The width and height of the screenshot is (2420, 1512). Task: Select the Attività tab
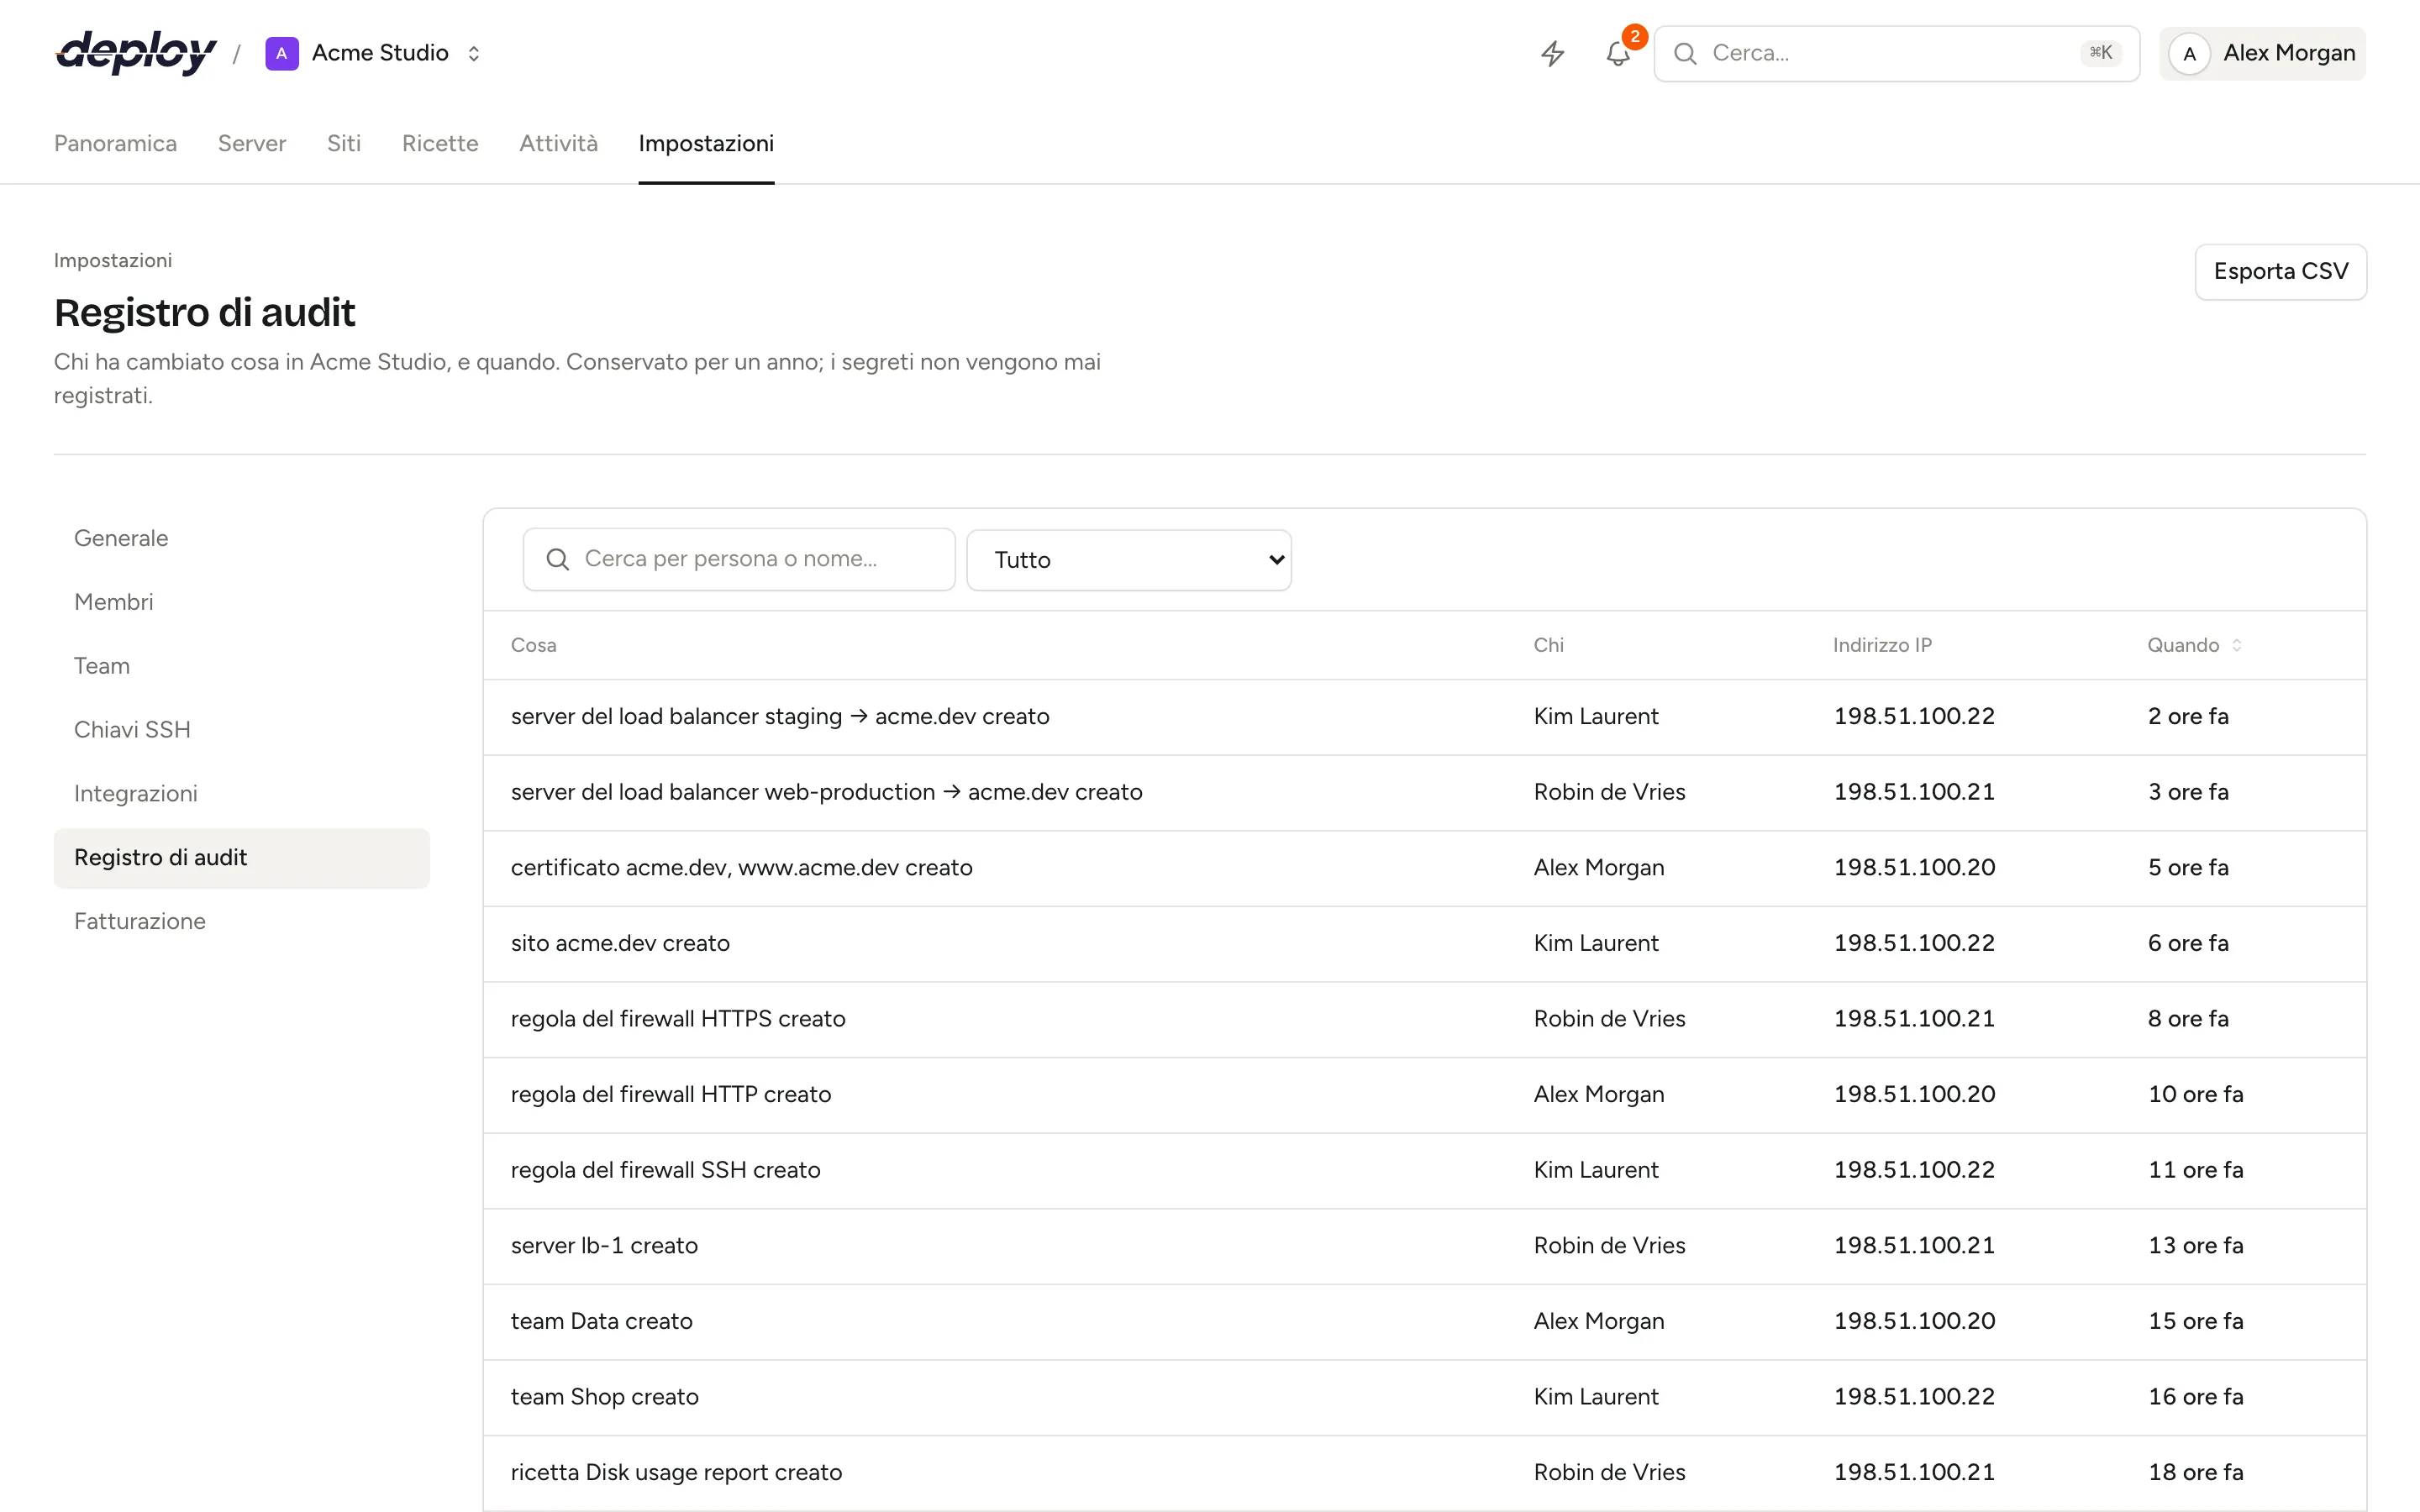pos(558,143)
